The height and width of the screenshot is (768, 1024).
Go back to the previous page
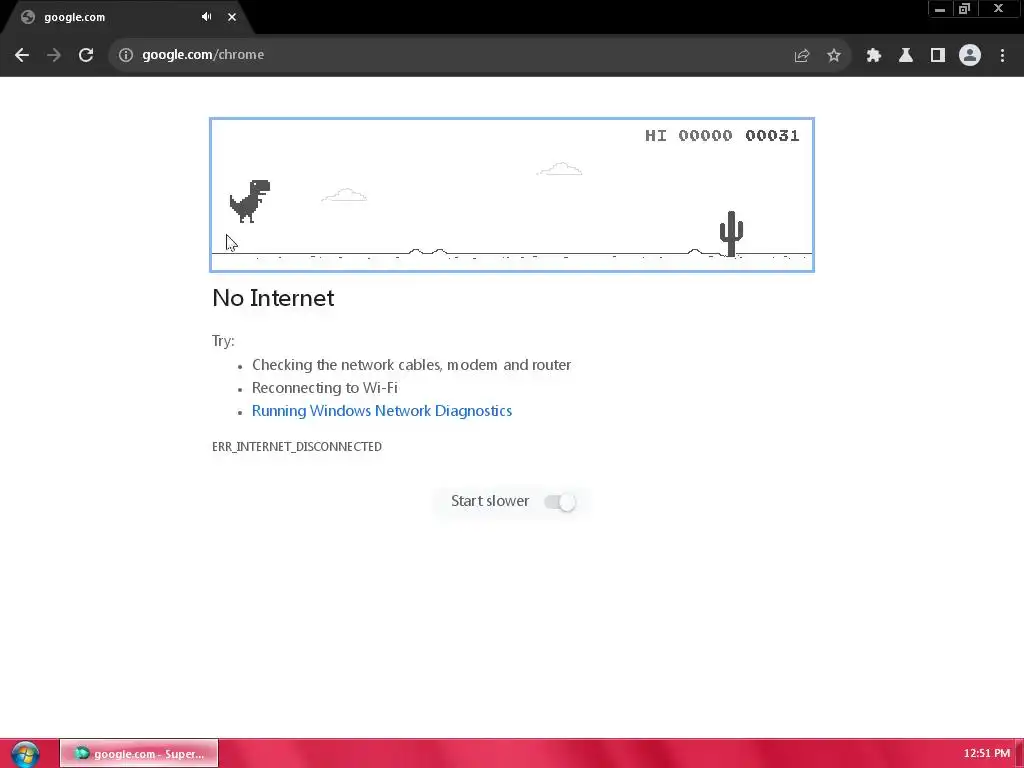22,55
